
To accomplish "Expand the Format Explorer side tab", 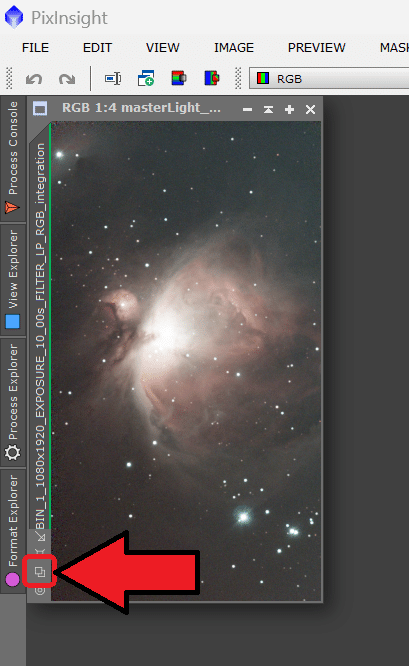I will (13, 530).
